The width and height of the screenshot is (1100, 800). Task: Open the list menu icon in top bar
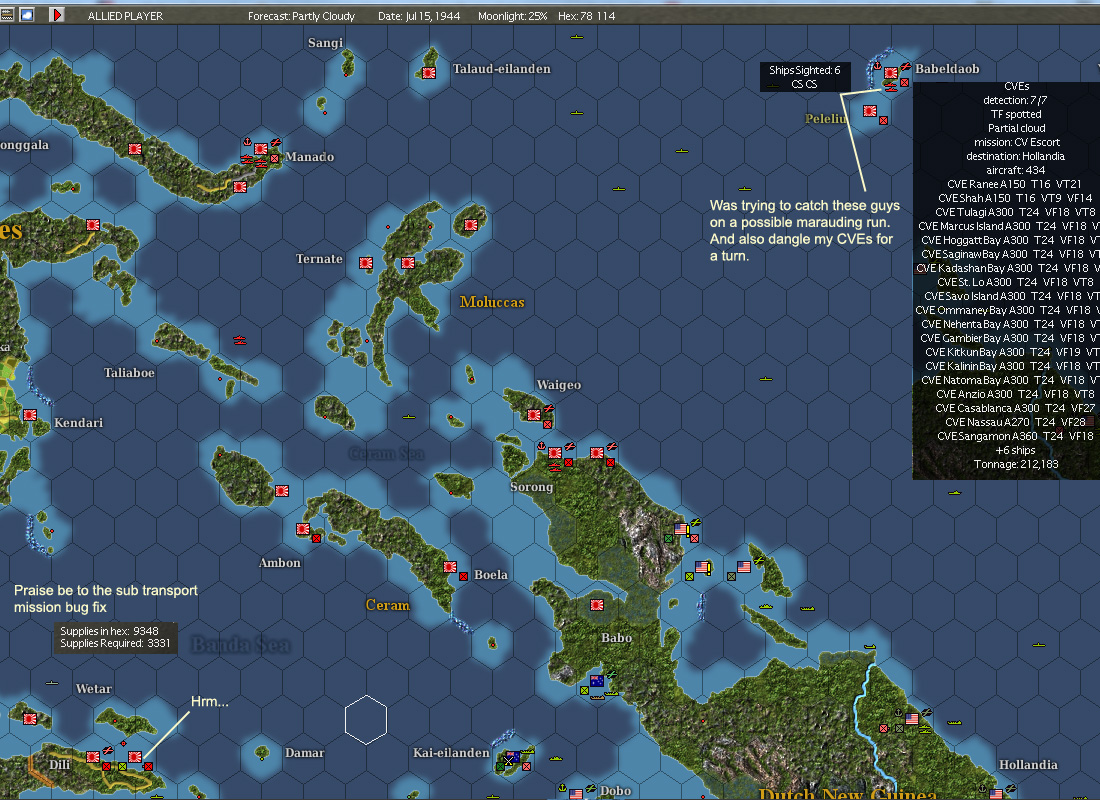[7, 15]
